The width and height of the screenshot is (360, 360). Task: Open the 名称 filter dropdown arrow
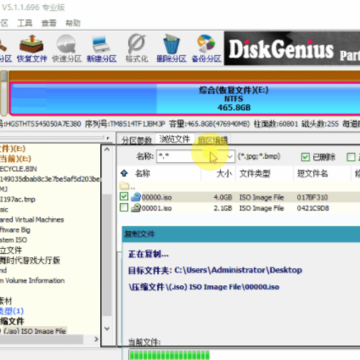tap(229, 156)
